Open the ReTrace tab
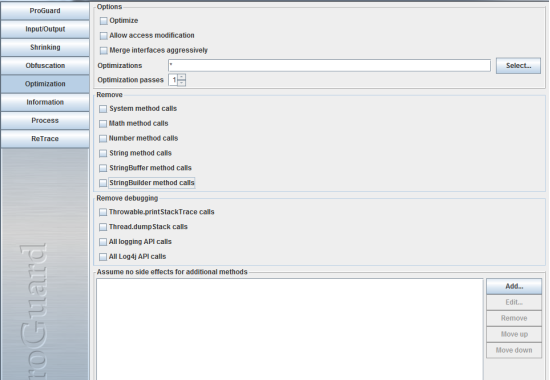The width and height of the screenshot is (550, 380). pos(45,139)
